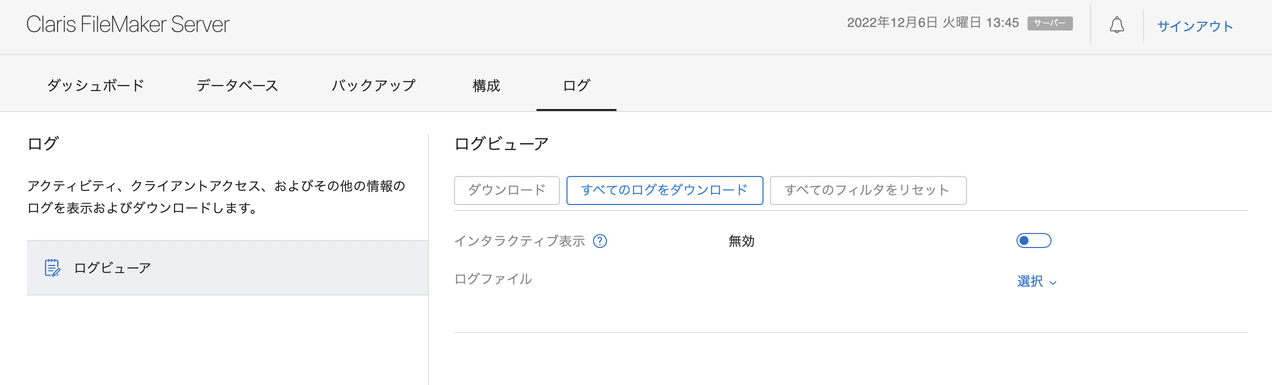The width and height of the screenshot is (1272, 385).
Task: Click the log viewer notepad icon
Action: [53, 268]
